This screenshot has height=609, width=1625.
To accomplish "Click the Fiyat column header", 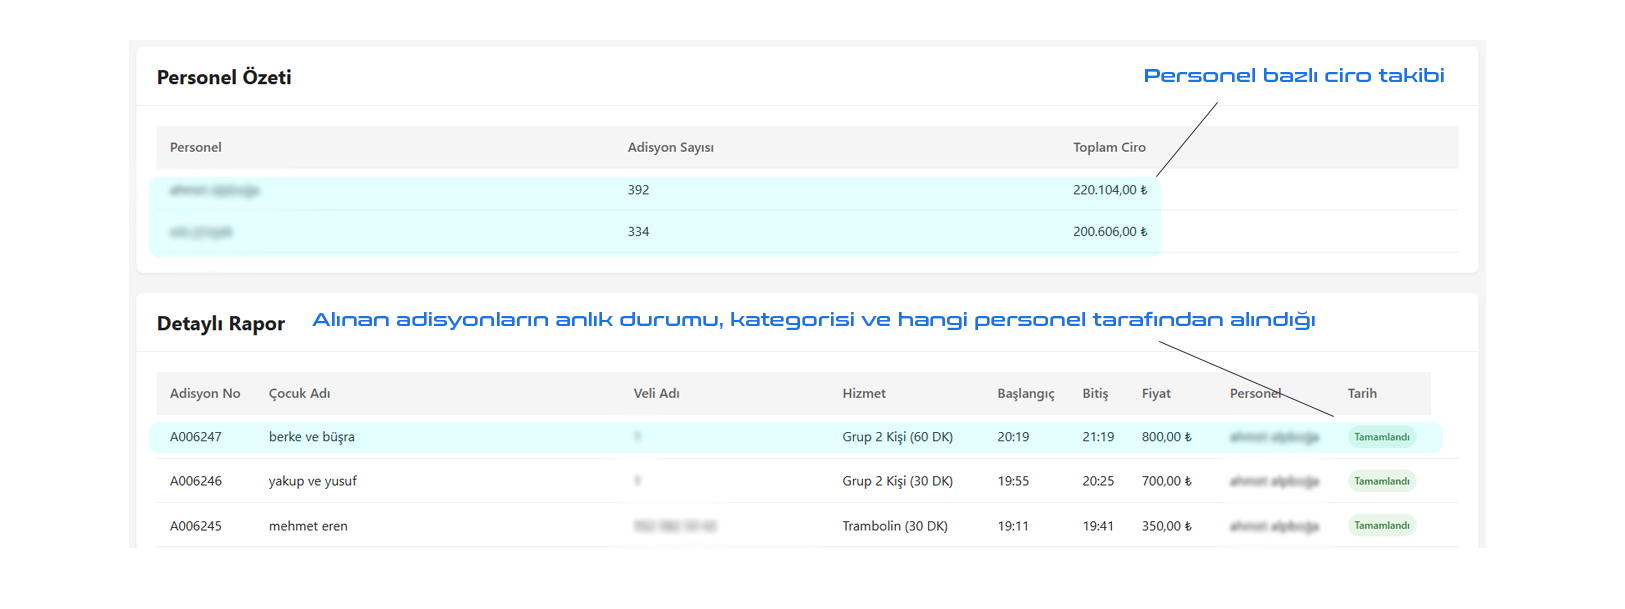I will coord(1156,394).
